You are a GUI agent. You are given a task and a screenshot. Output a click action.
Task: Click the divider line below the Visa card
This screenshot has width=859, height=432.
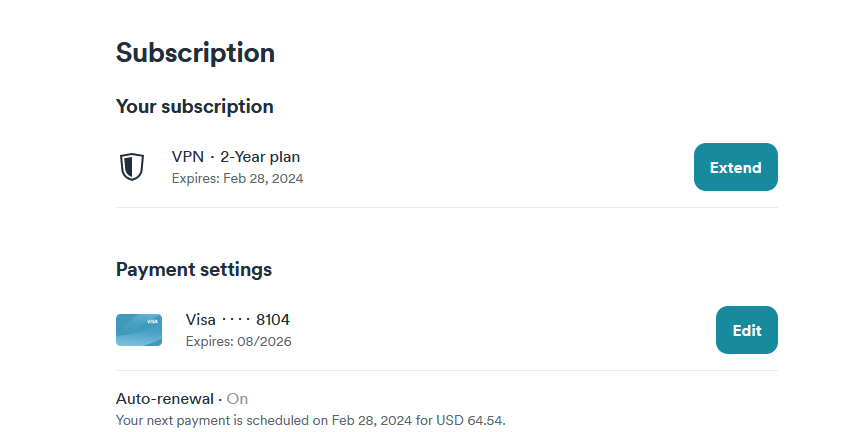coord(446,371)
